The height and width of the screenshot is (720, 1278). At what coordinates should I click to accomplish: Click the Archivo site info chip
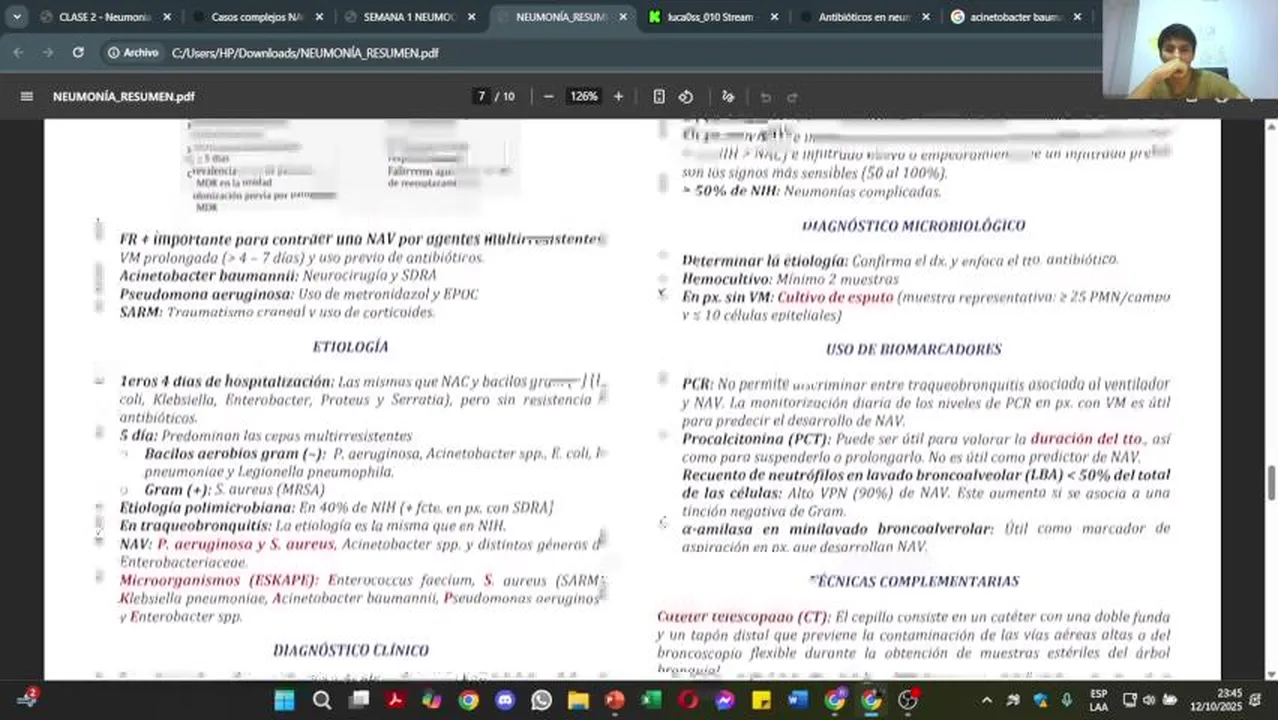tap(133, 52)
